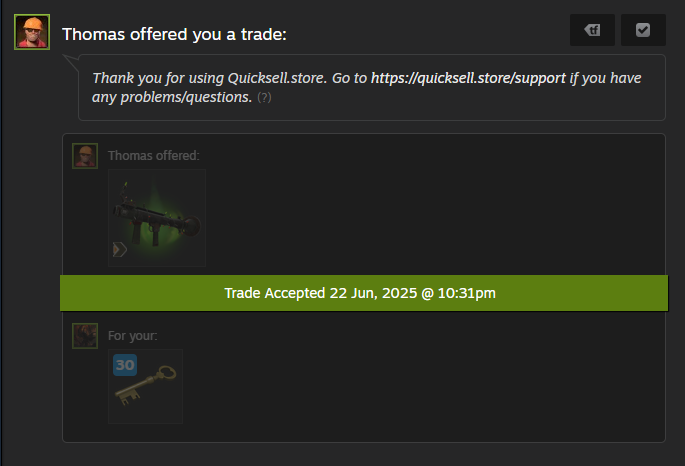Select 'Thank you for using Quicksell.store' text
Screen dimensions: 685x466
pyautogui.click(x=209, y=78)
